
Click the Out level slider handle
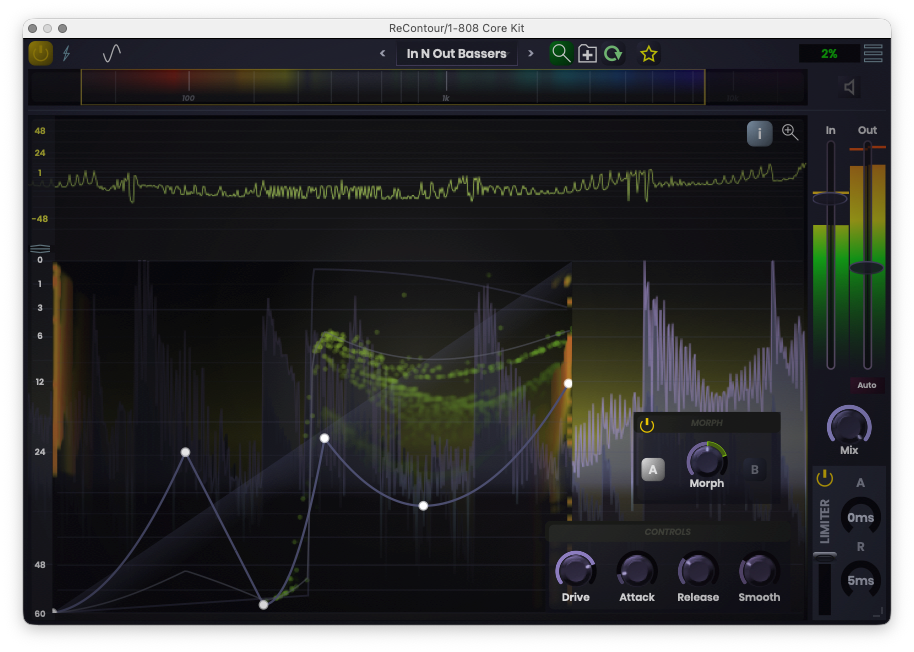867,268
